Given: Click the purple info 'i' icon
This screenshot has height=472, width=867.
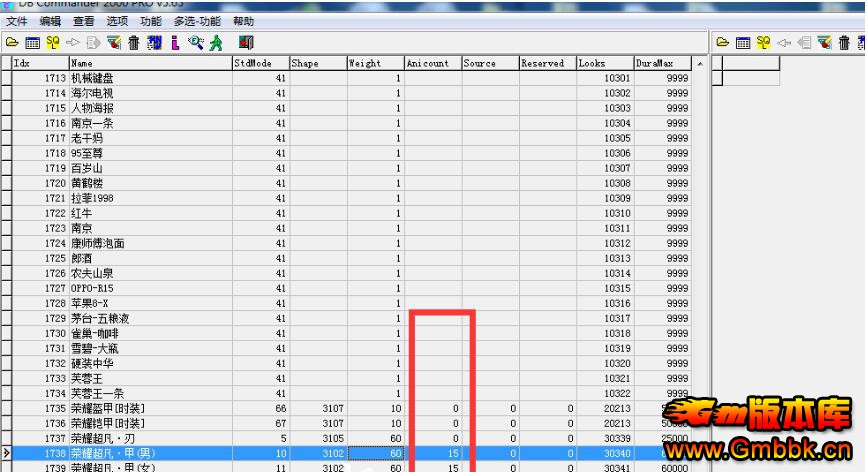Looking at the screenshot, I should pyautogui.click(x=175, y=43).
